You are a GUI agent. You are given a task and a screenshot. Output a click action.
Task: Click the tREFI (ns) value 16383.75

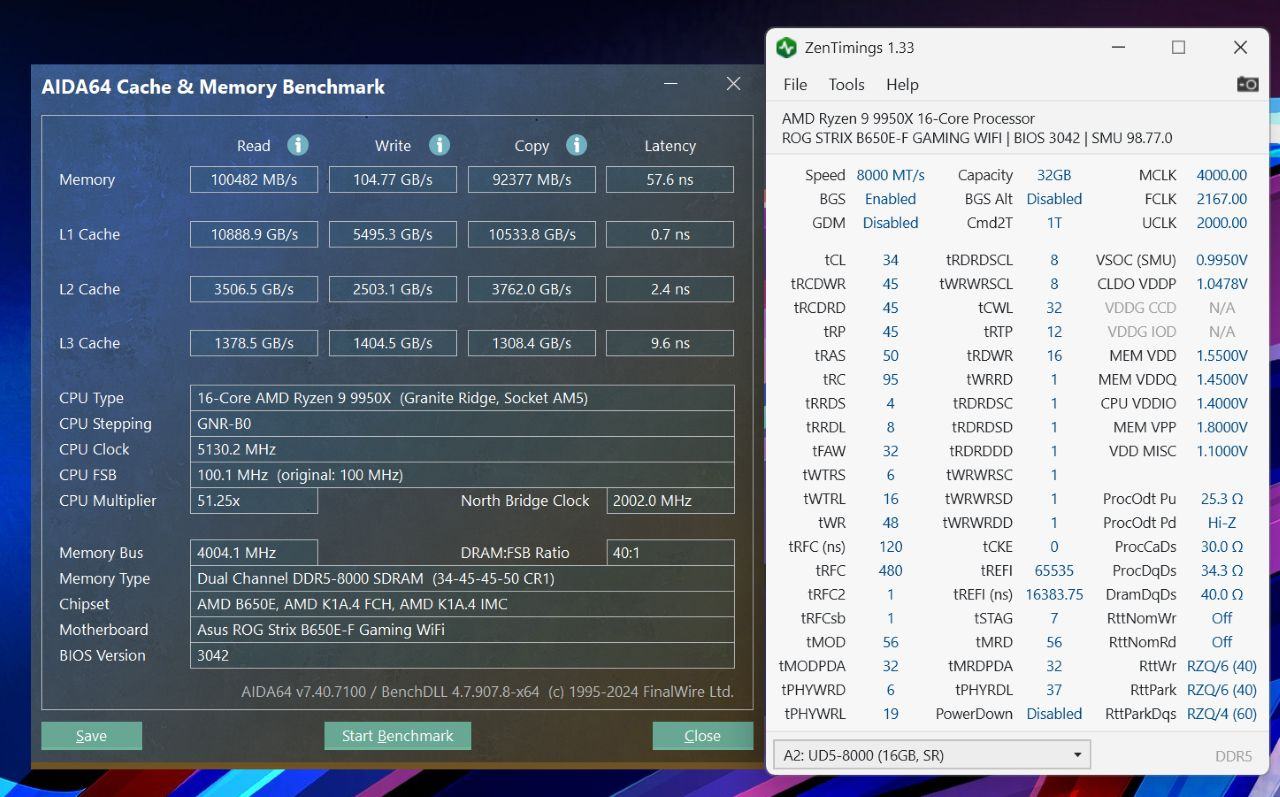click(x=1054, y=595)
